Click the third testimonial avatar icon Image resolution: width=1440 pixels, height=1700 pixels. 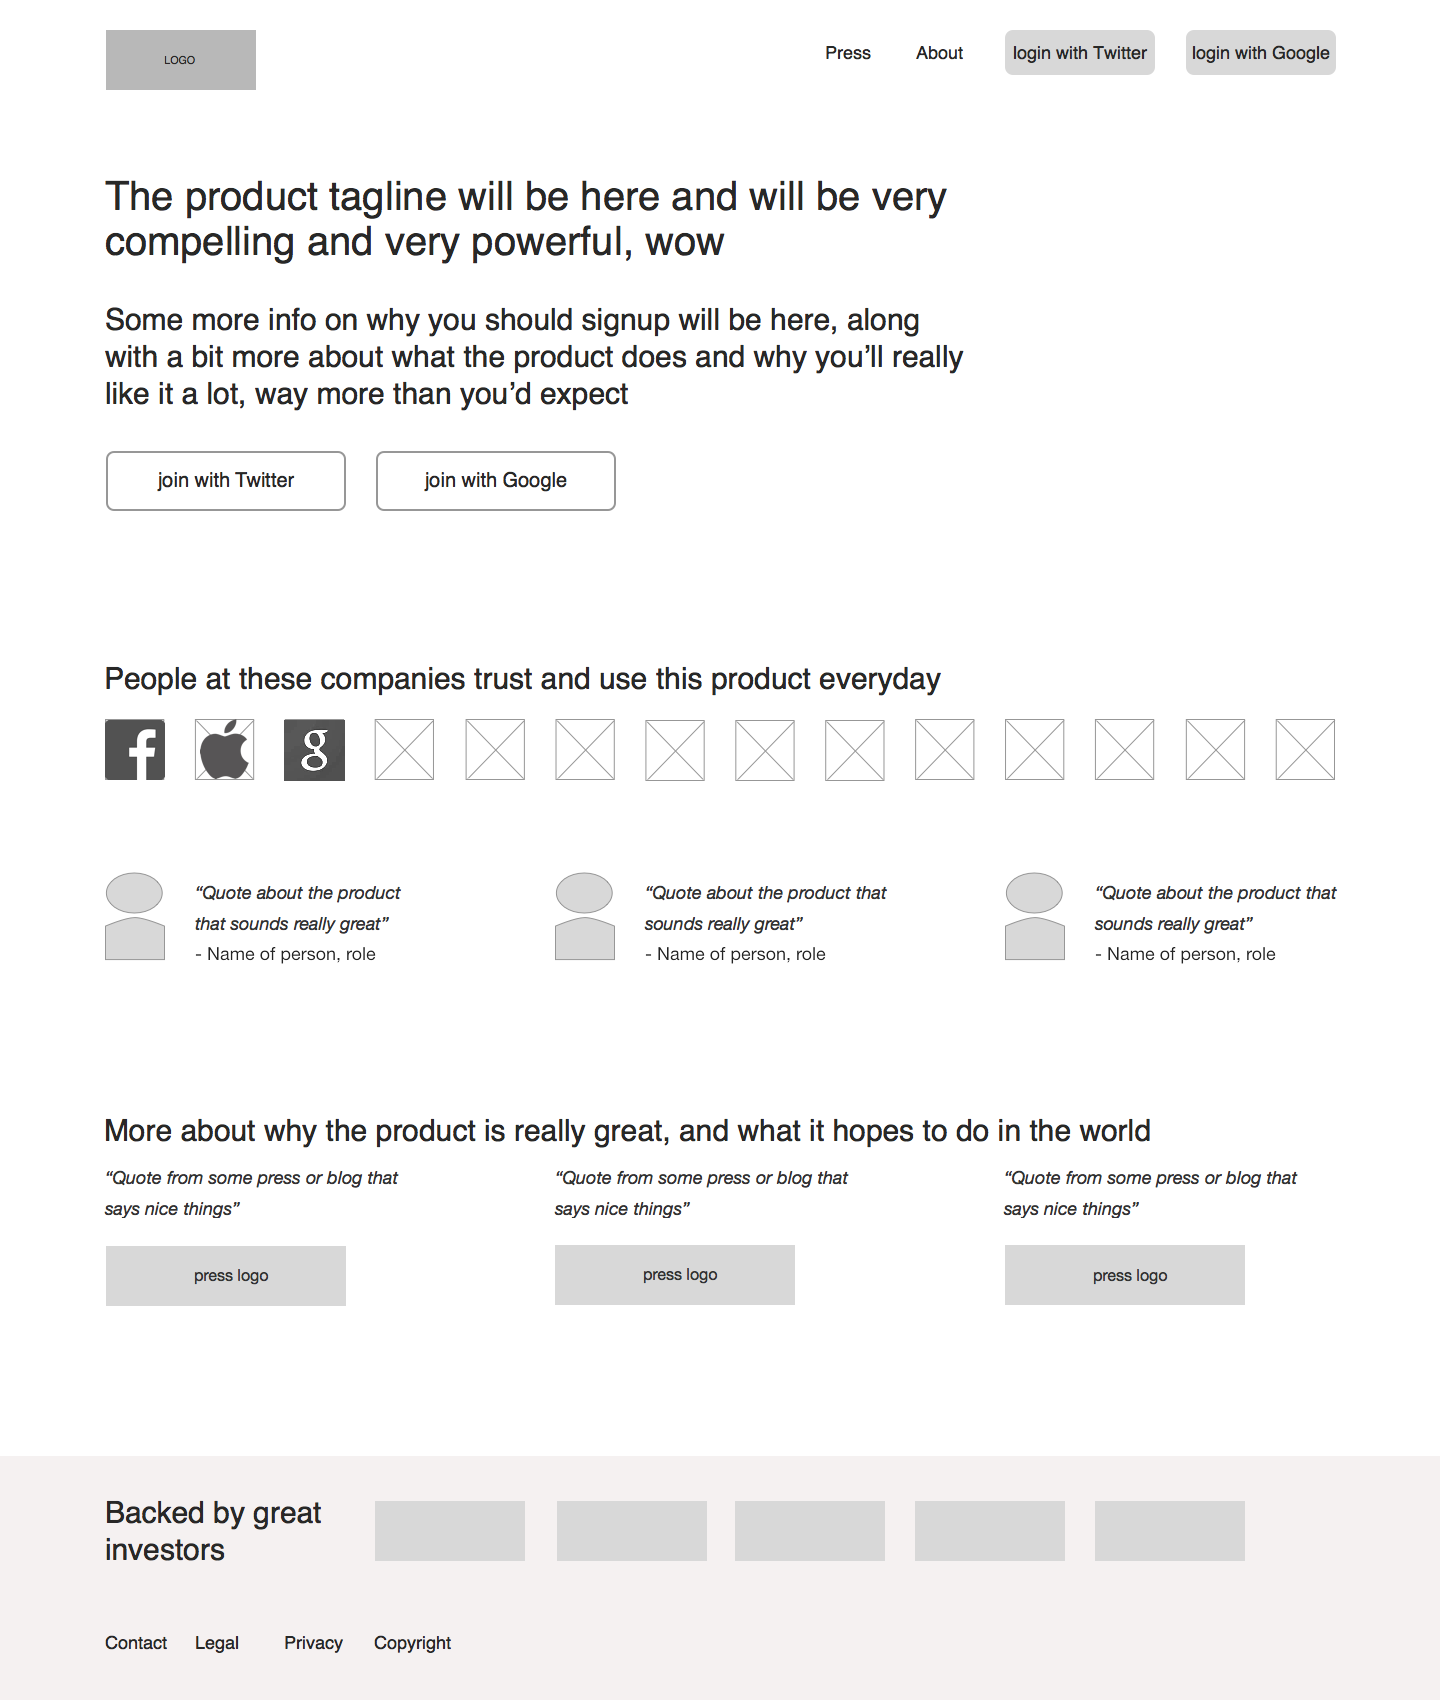pyautogui.click(x=1035, y=917)
